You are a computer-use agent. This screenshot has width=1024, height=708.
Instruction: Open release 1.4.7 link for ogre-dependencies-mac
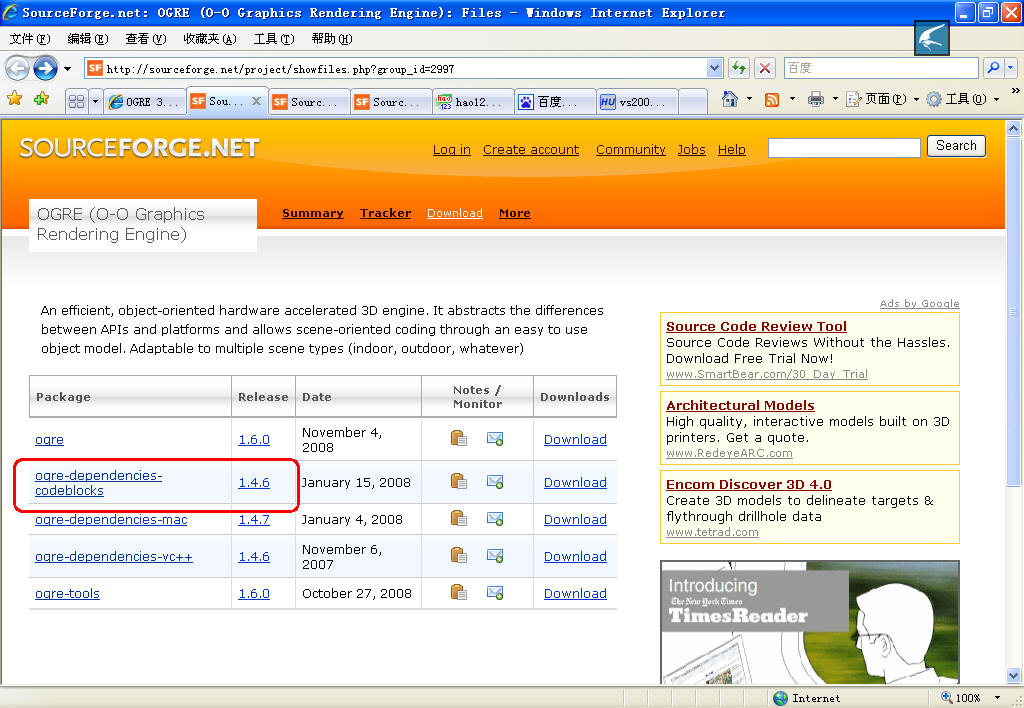(254, 519)
